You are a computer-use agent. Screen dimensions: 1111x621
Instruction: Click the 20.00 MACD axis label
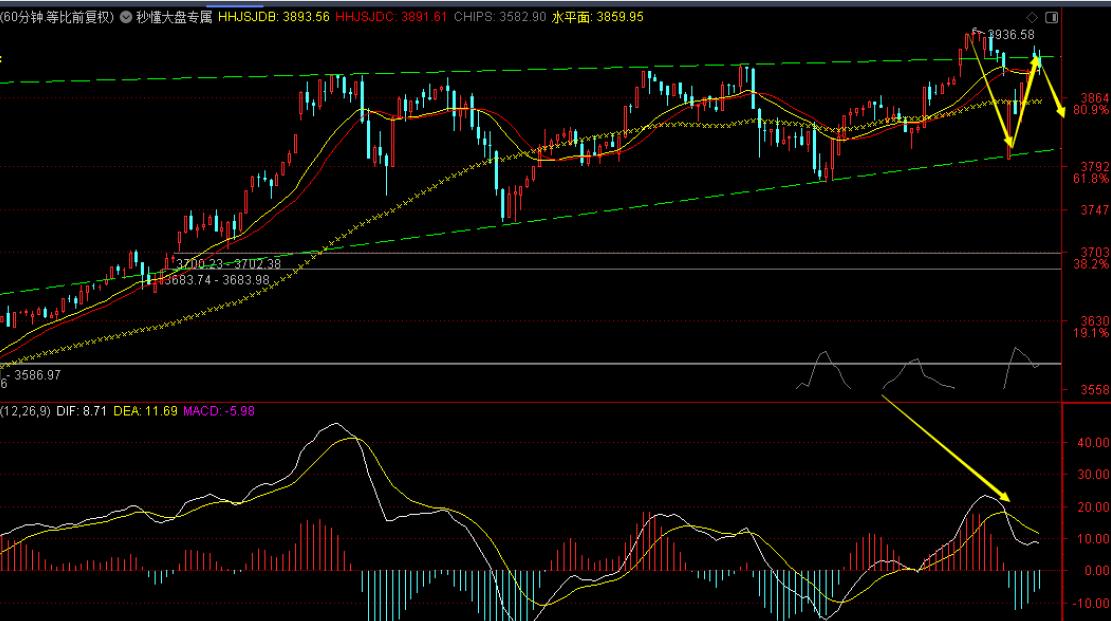[x=1093, y=507]
